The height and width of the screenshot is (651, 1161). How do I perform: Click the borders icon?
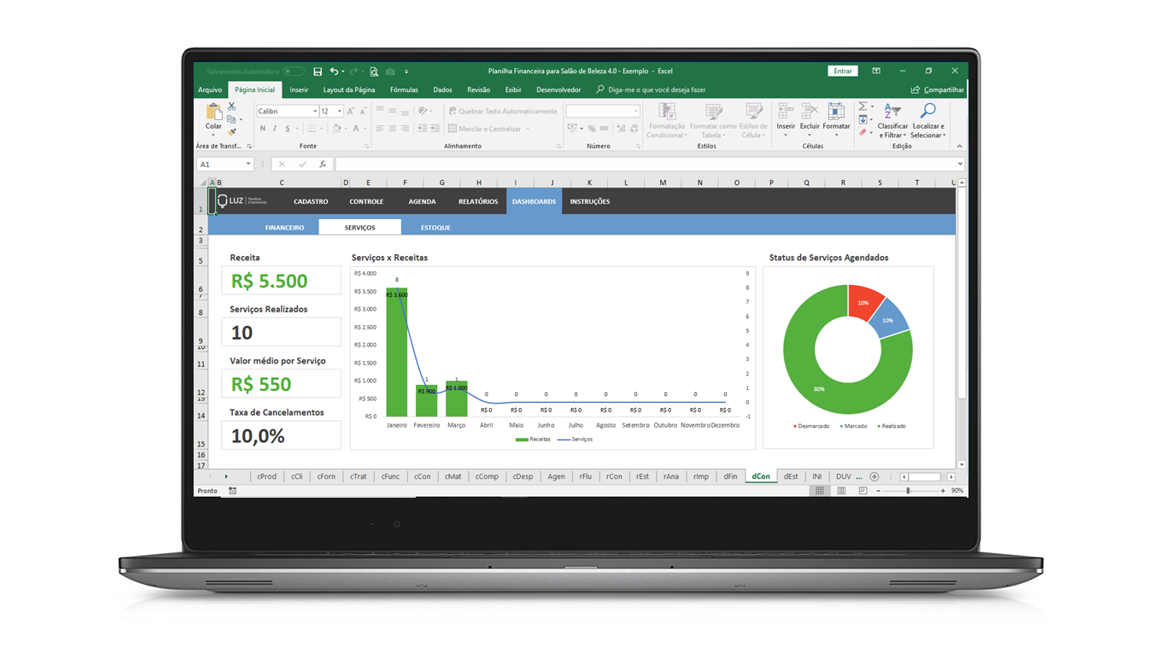[312, 129]
